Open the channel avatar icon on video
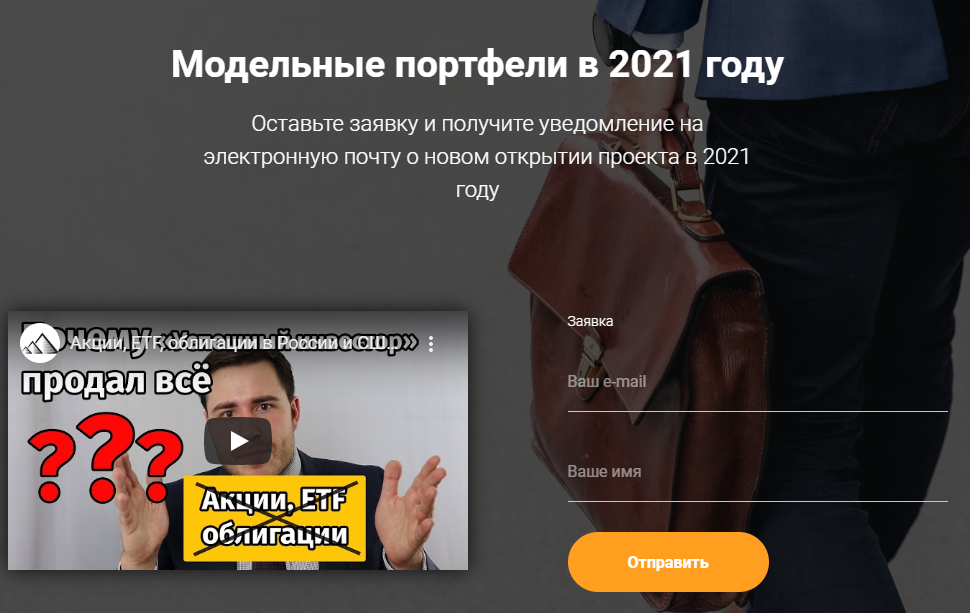This screenshot has height=613, width=970. 40,342
